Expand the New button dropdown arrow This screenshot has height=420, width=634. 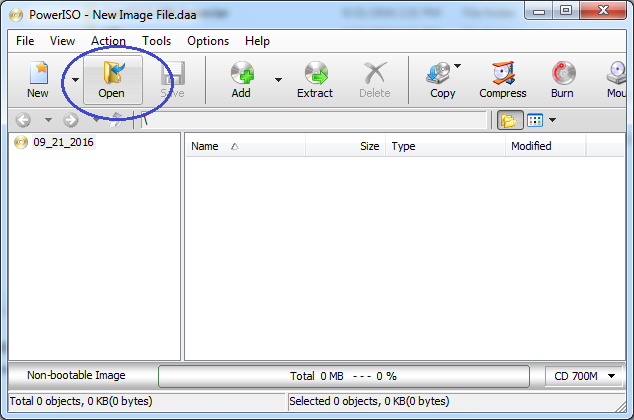click(75, 80)
